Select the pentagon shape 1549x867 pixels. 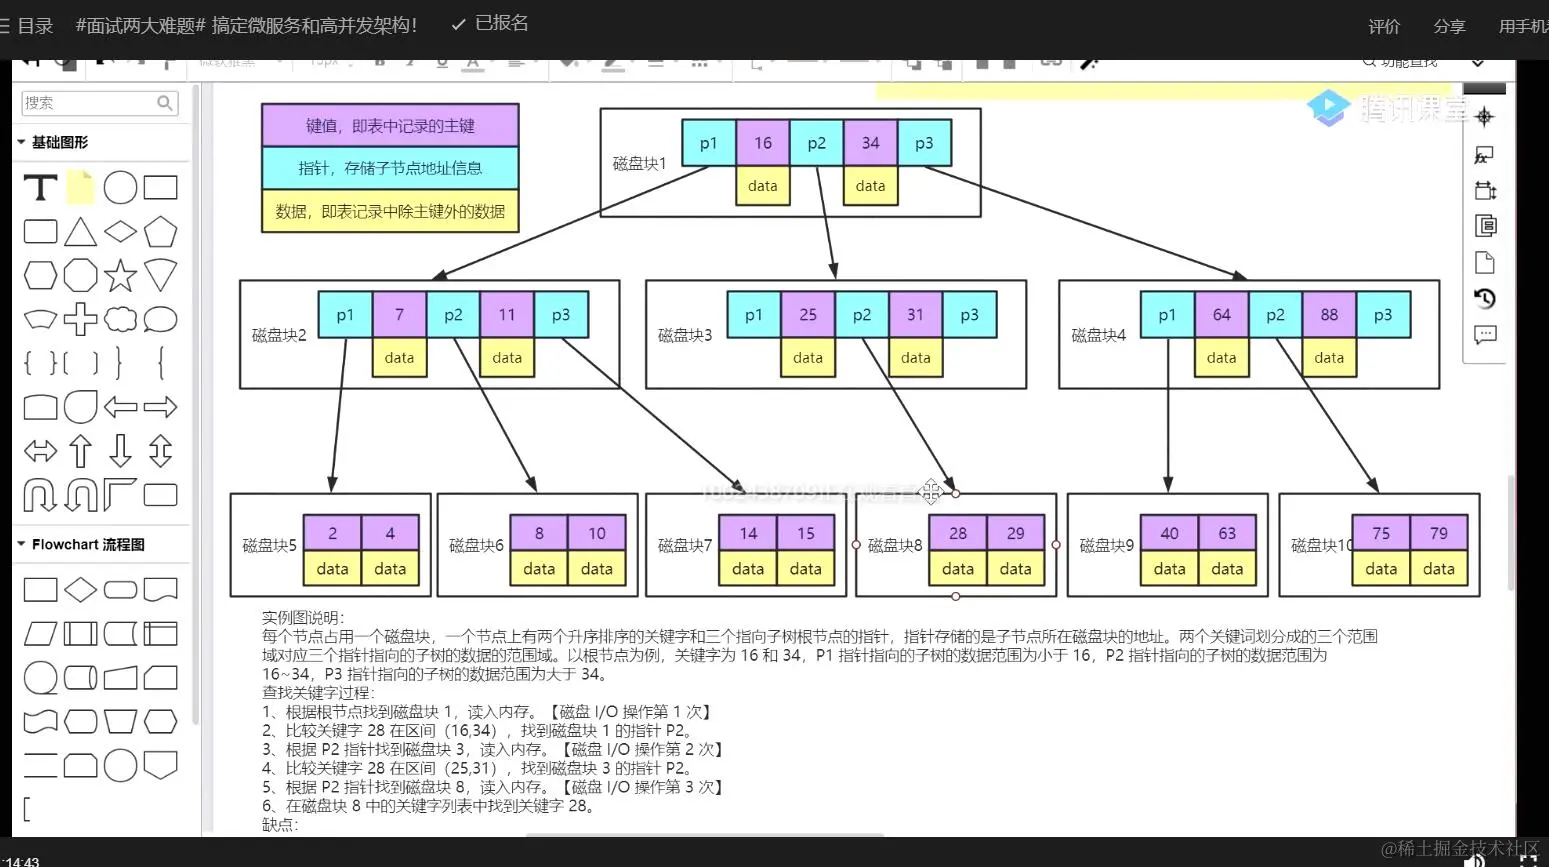pyautogui.click(x=160, y=232)
